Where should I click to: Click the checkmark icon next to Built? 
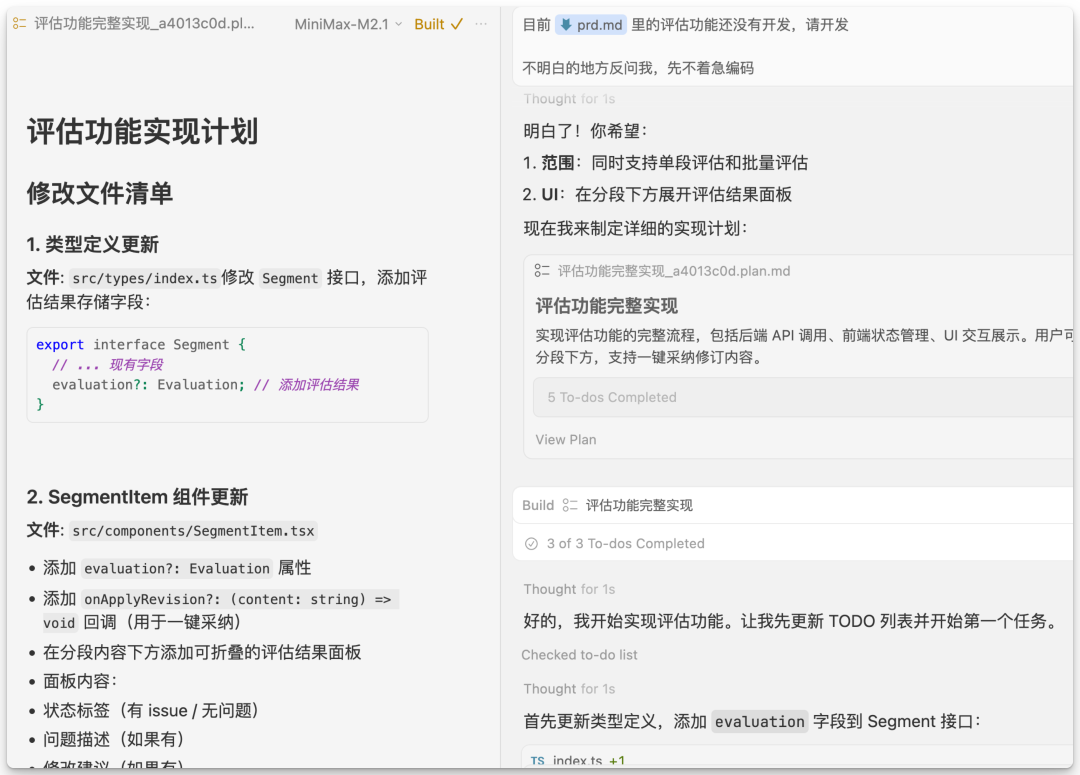459,23
